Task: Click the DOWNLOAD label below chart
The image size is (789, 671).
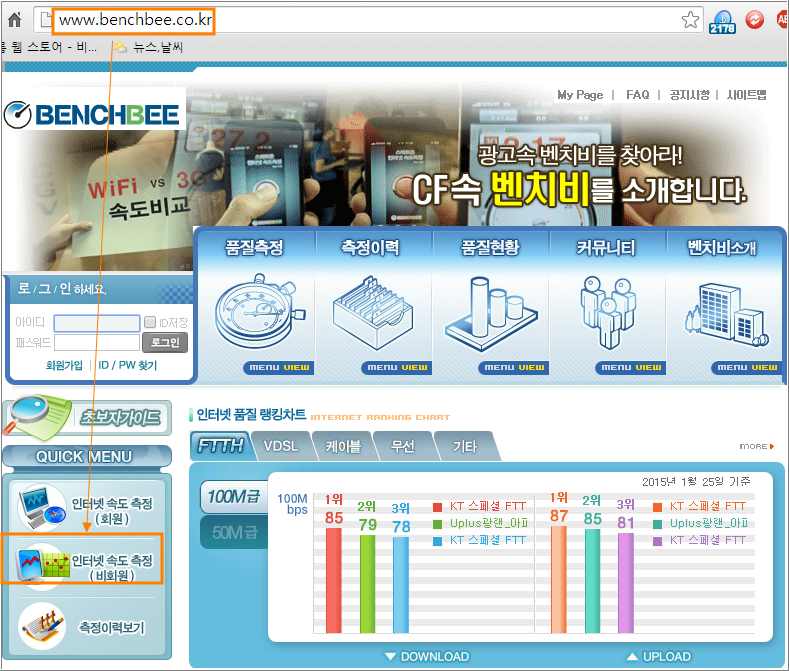Action: pos(427,656)
